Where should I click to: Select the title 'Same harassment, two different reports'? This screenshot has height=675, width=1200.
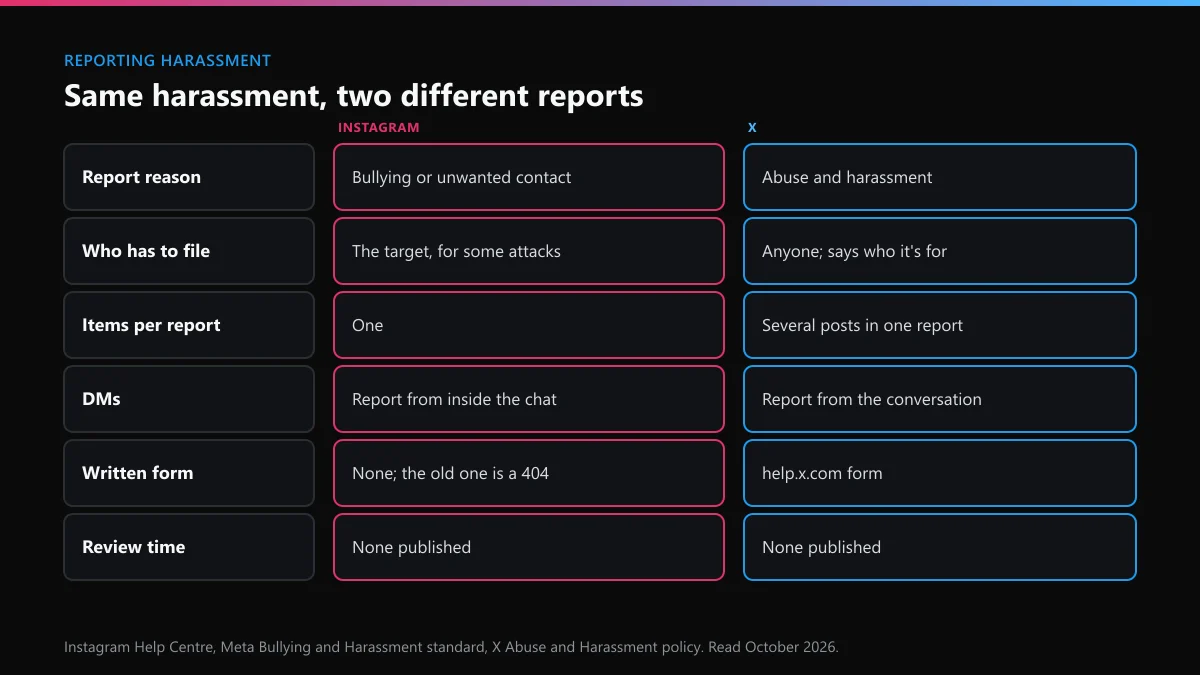(x=354, y=96)
